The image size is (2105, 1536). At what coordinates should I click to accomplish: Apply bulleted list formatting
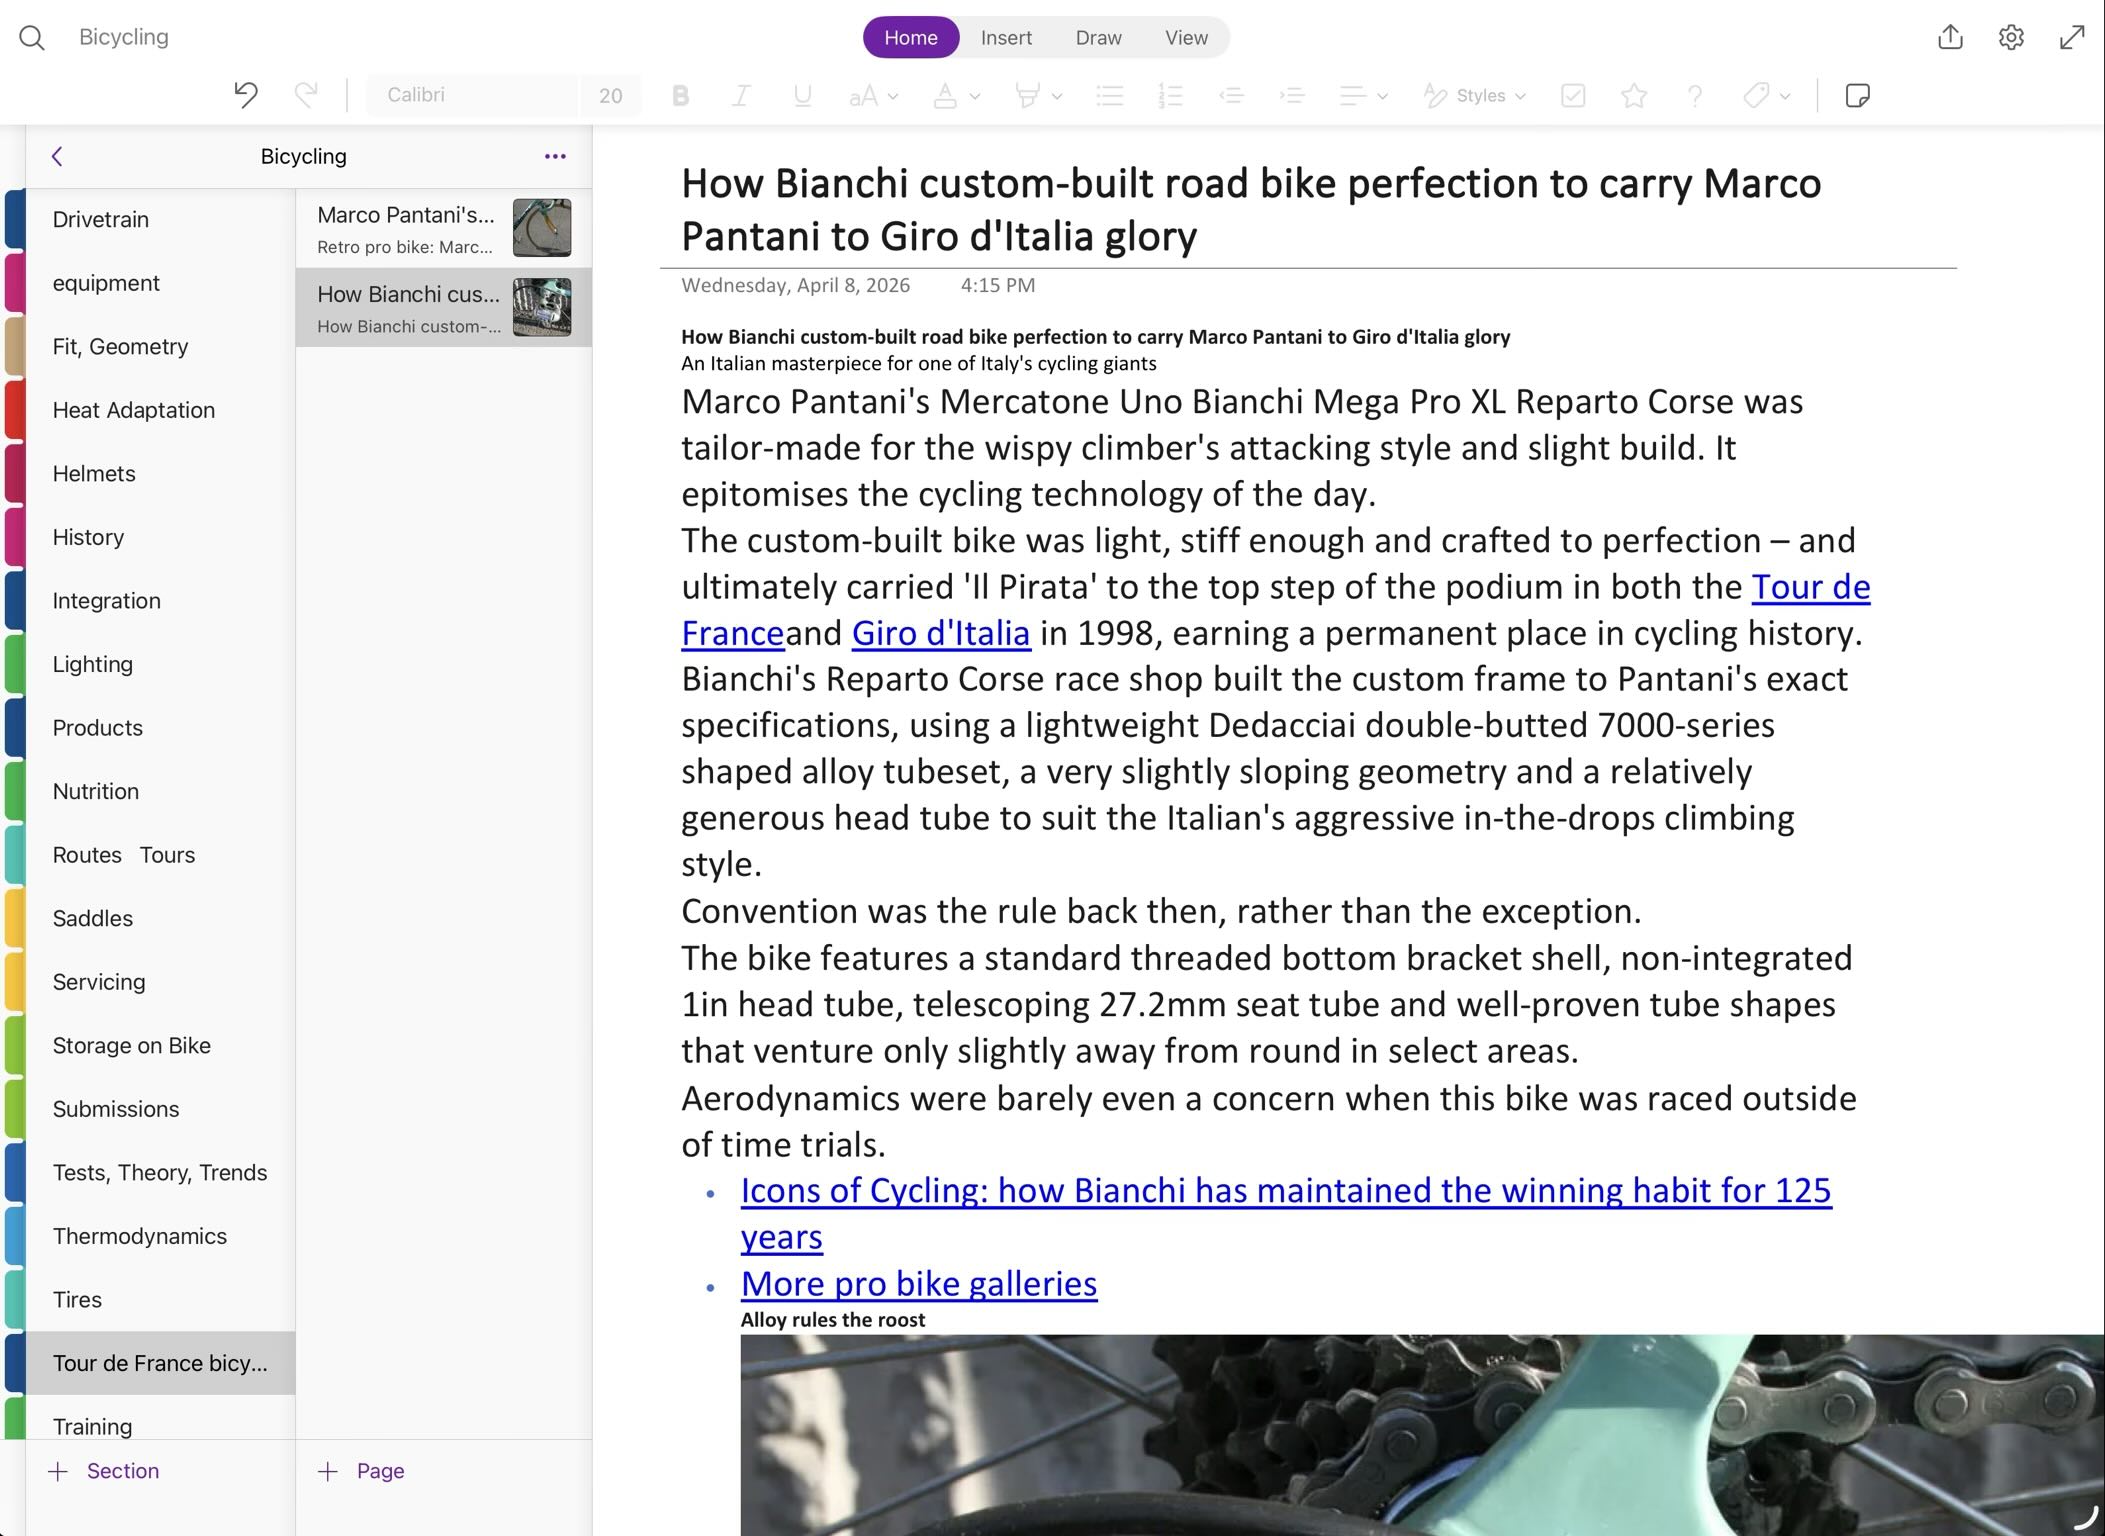(1109, 95)
